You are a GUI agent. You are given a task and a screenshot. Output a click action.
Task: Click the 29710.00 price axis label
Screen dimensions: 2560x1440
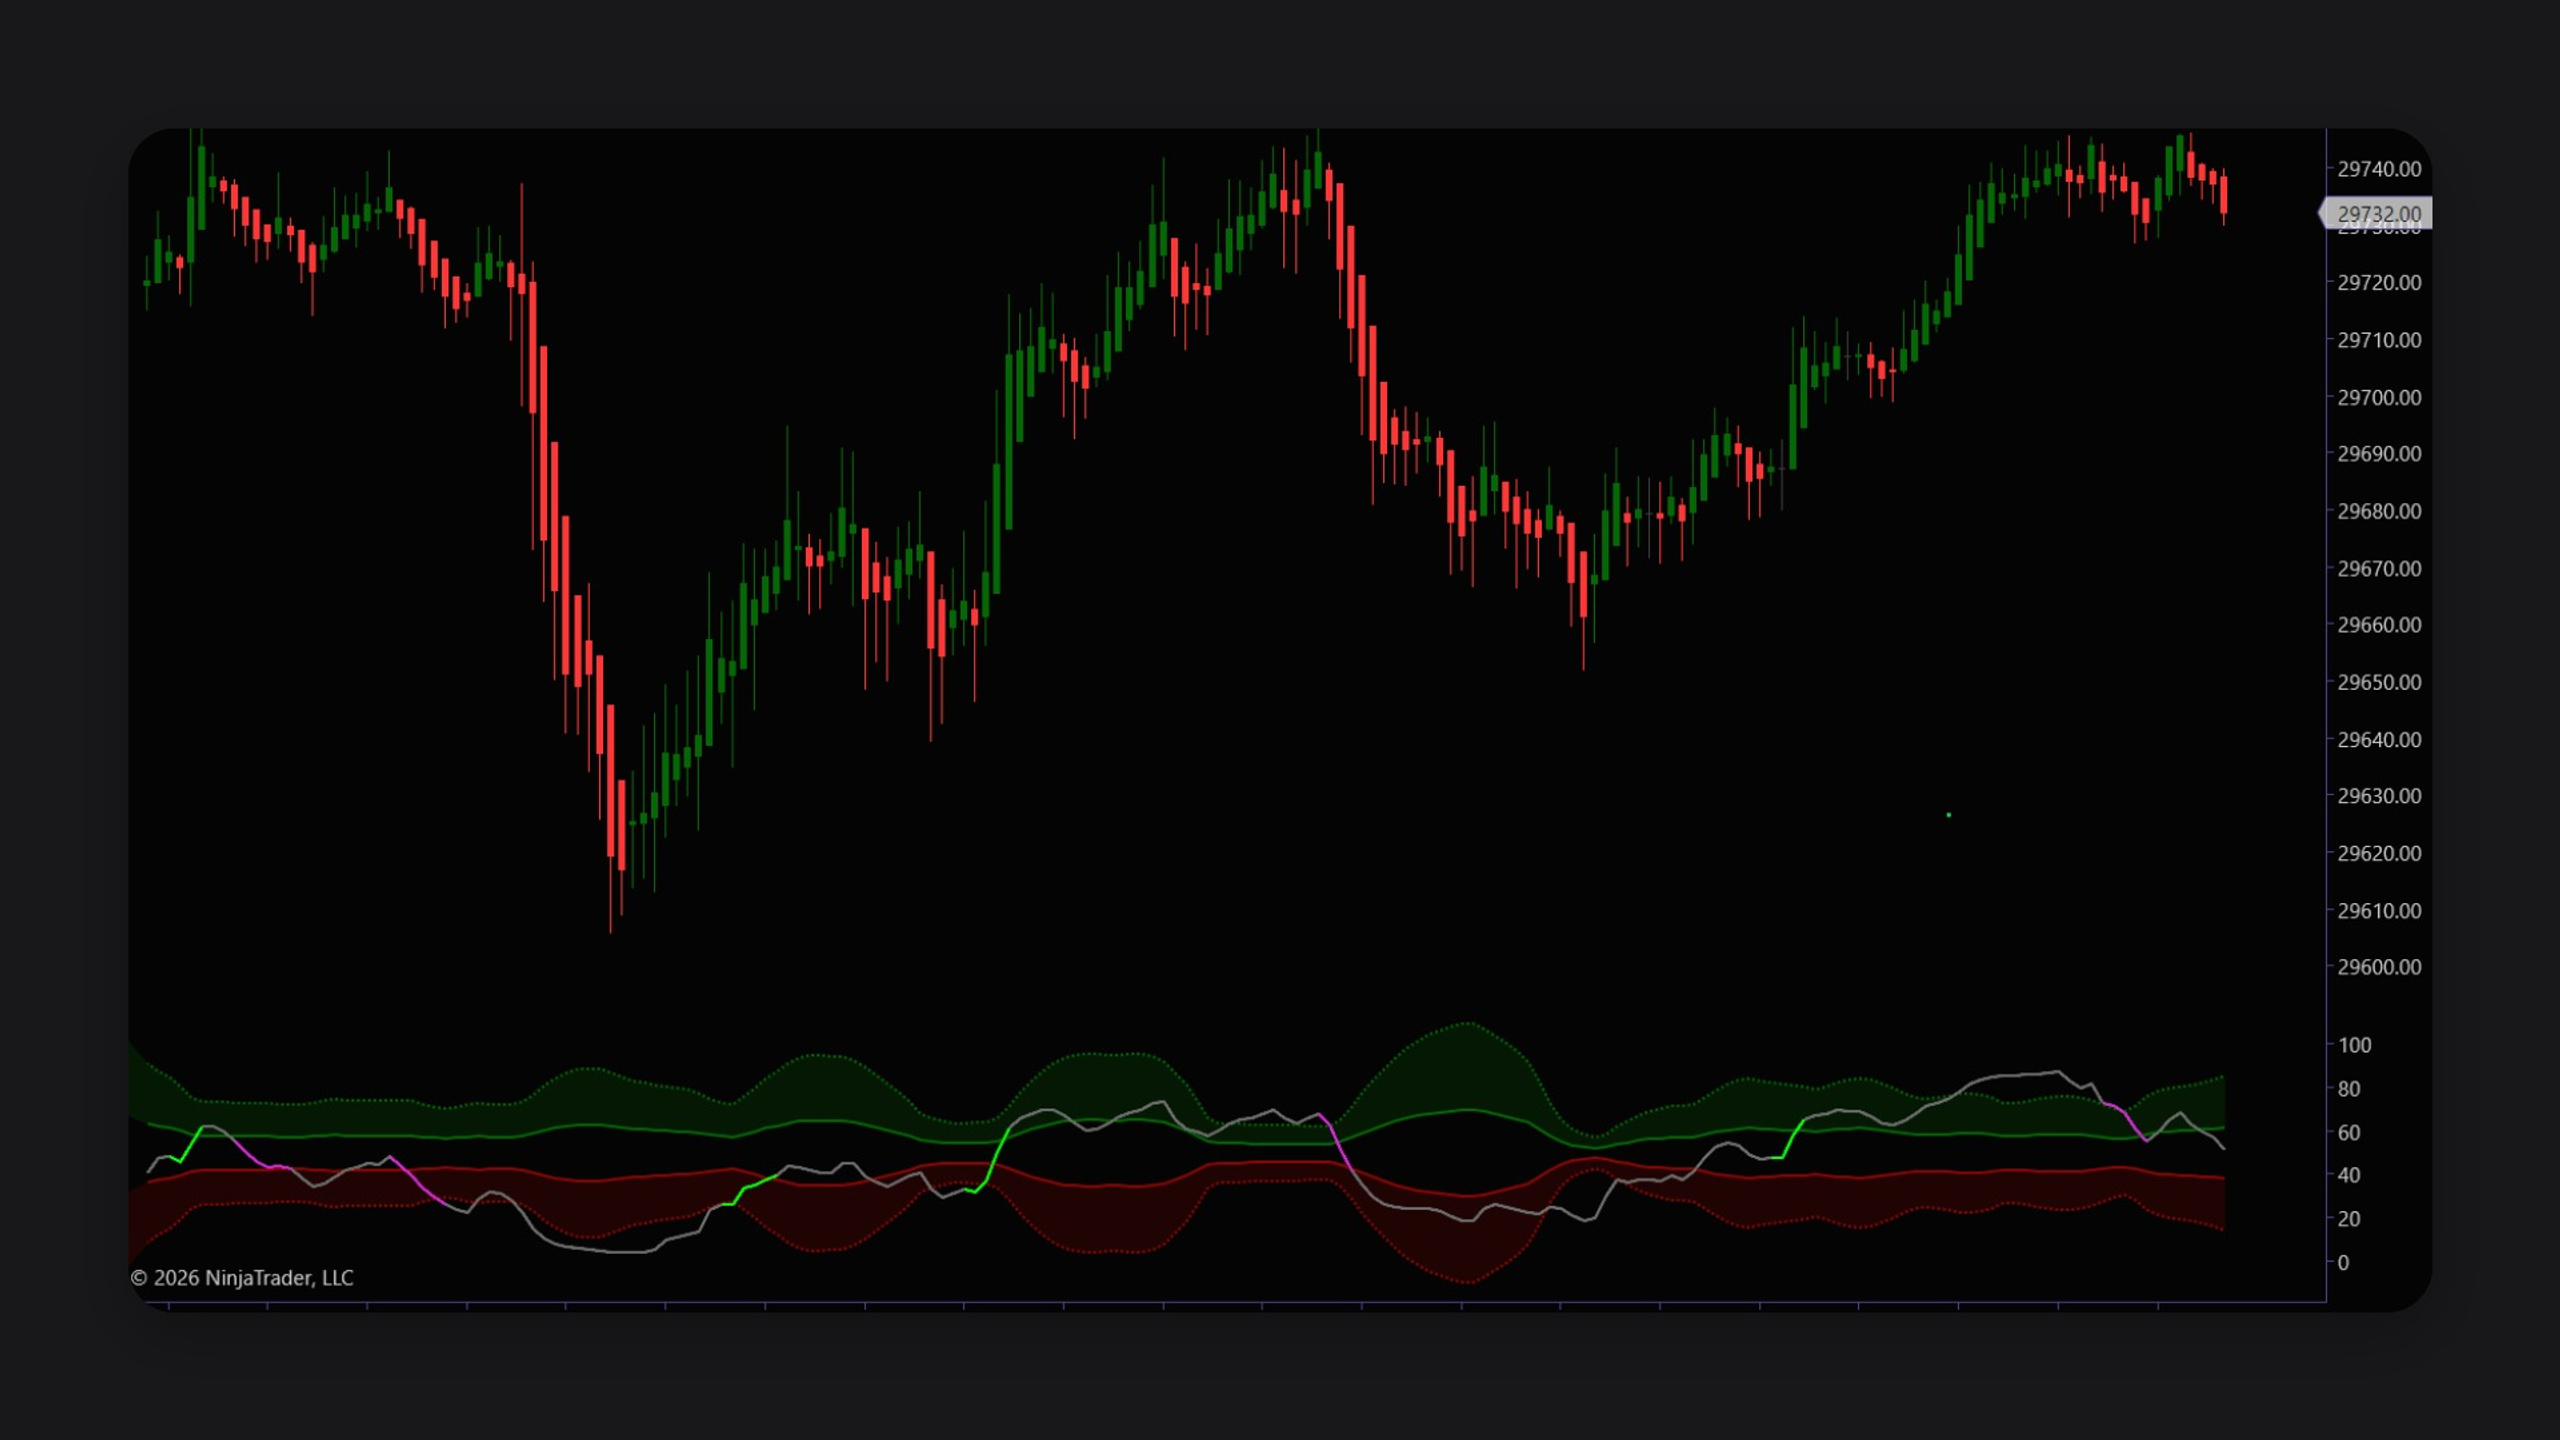2379,340
